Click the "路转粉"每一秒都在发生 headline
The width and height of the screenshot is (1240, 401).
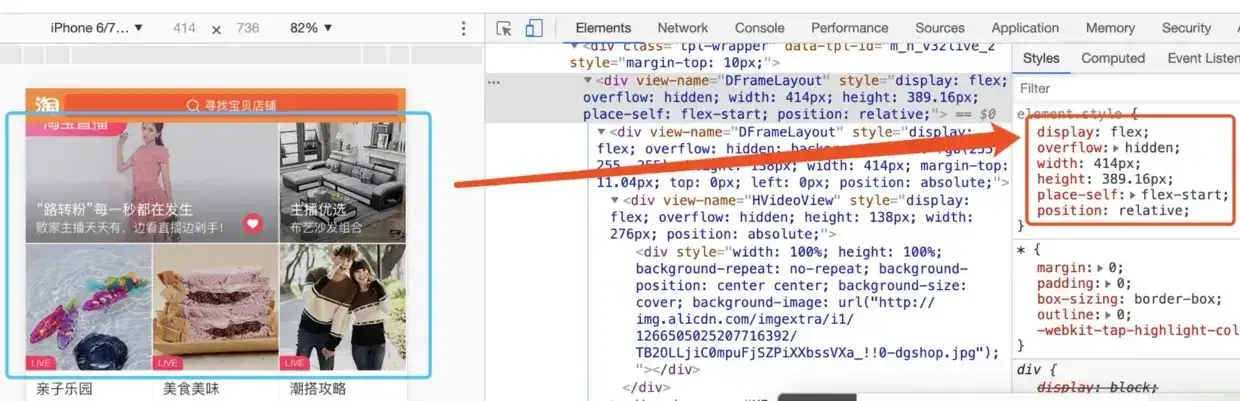[114, 210]
